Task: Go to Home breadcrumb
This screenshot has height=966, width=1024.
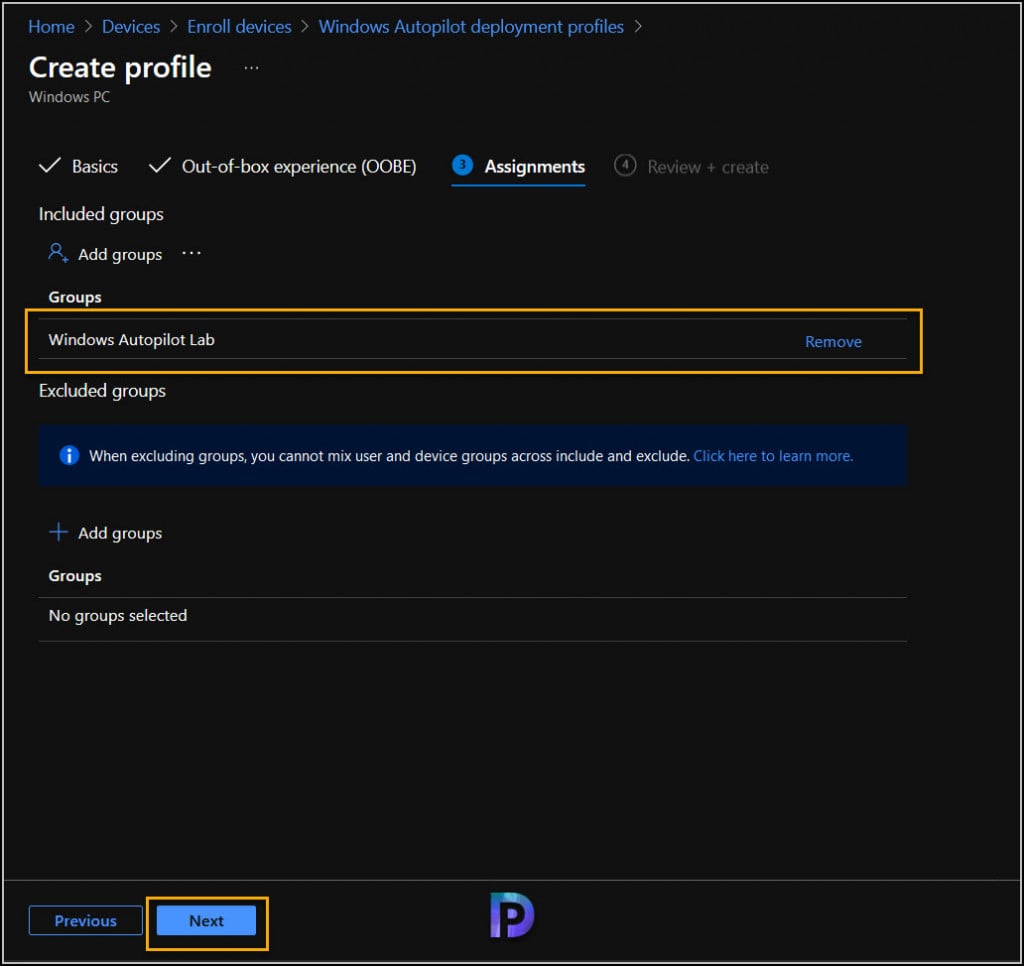Action: [51, 27]
